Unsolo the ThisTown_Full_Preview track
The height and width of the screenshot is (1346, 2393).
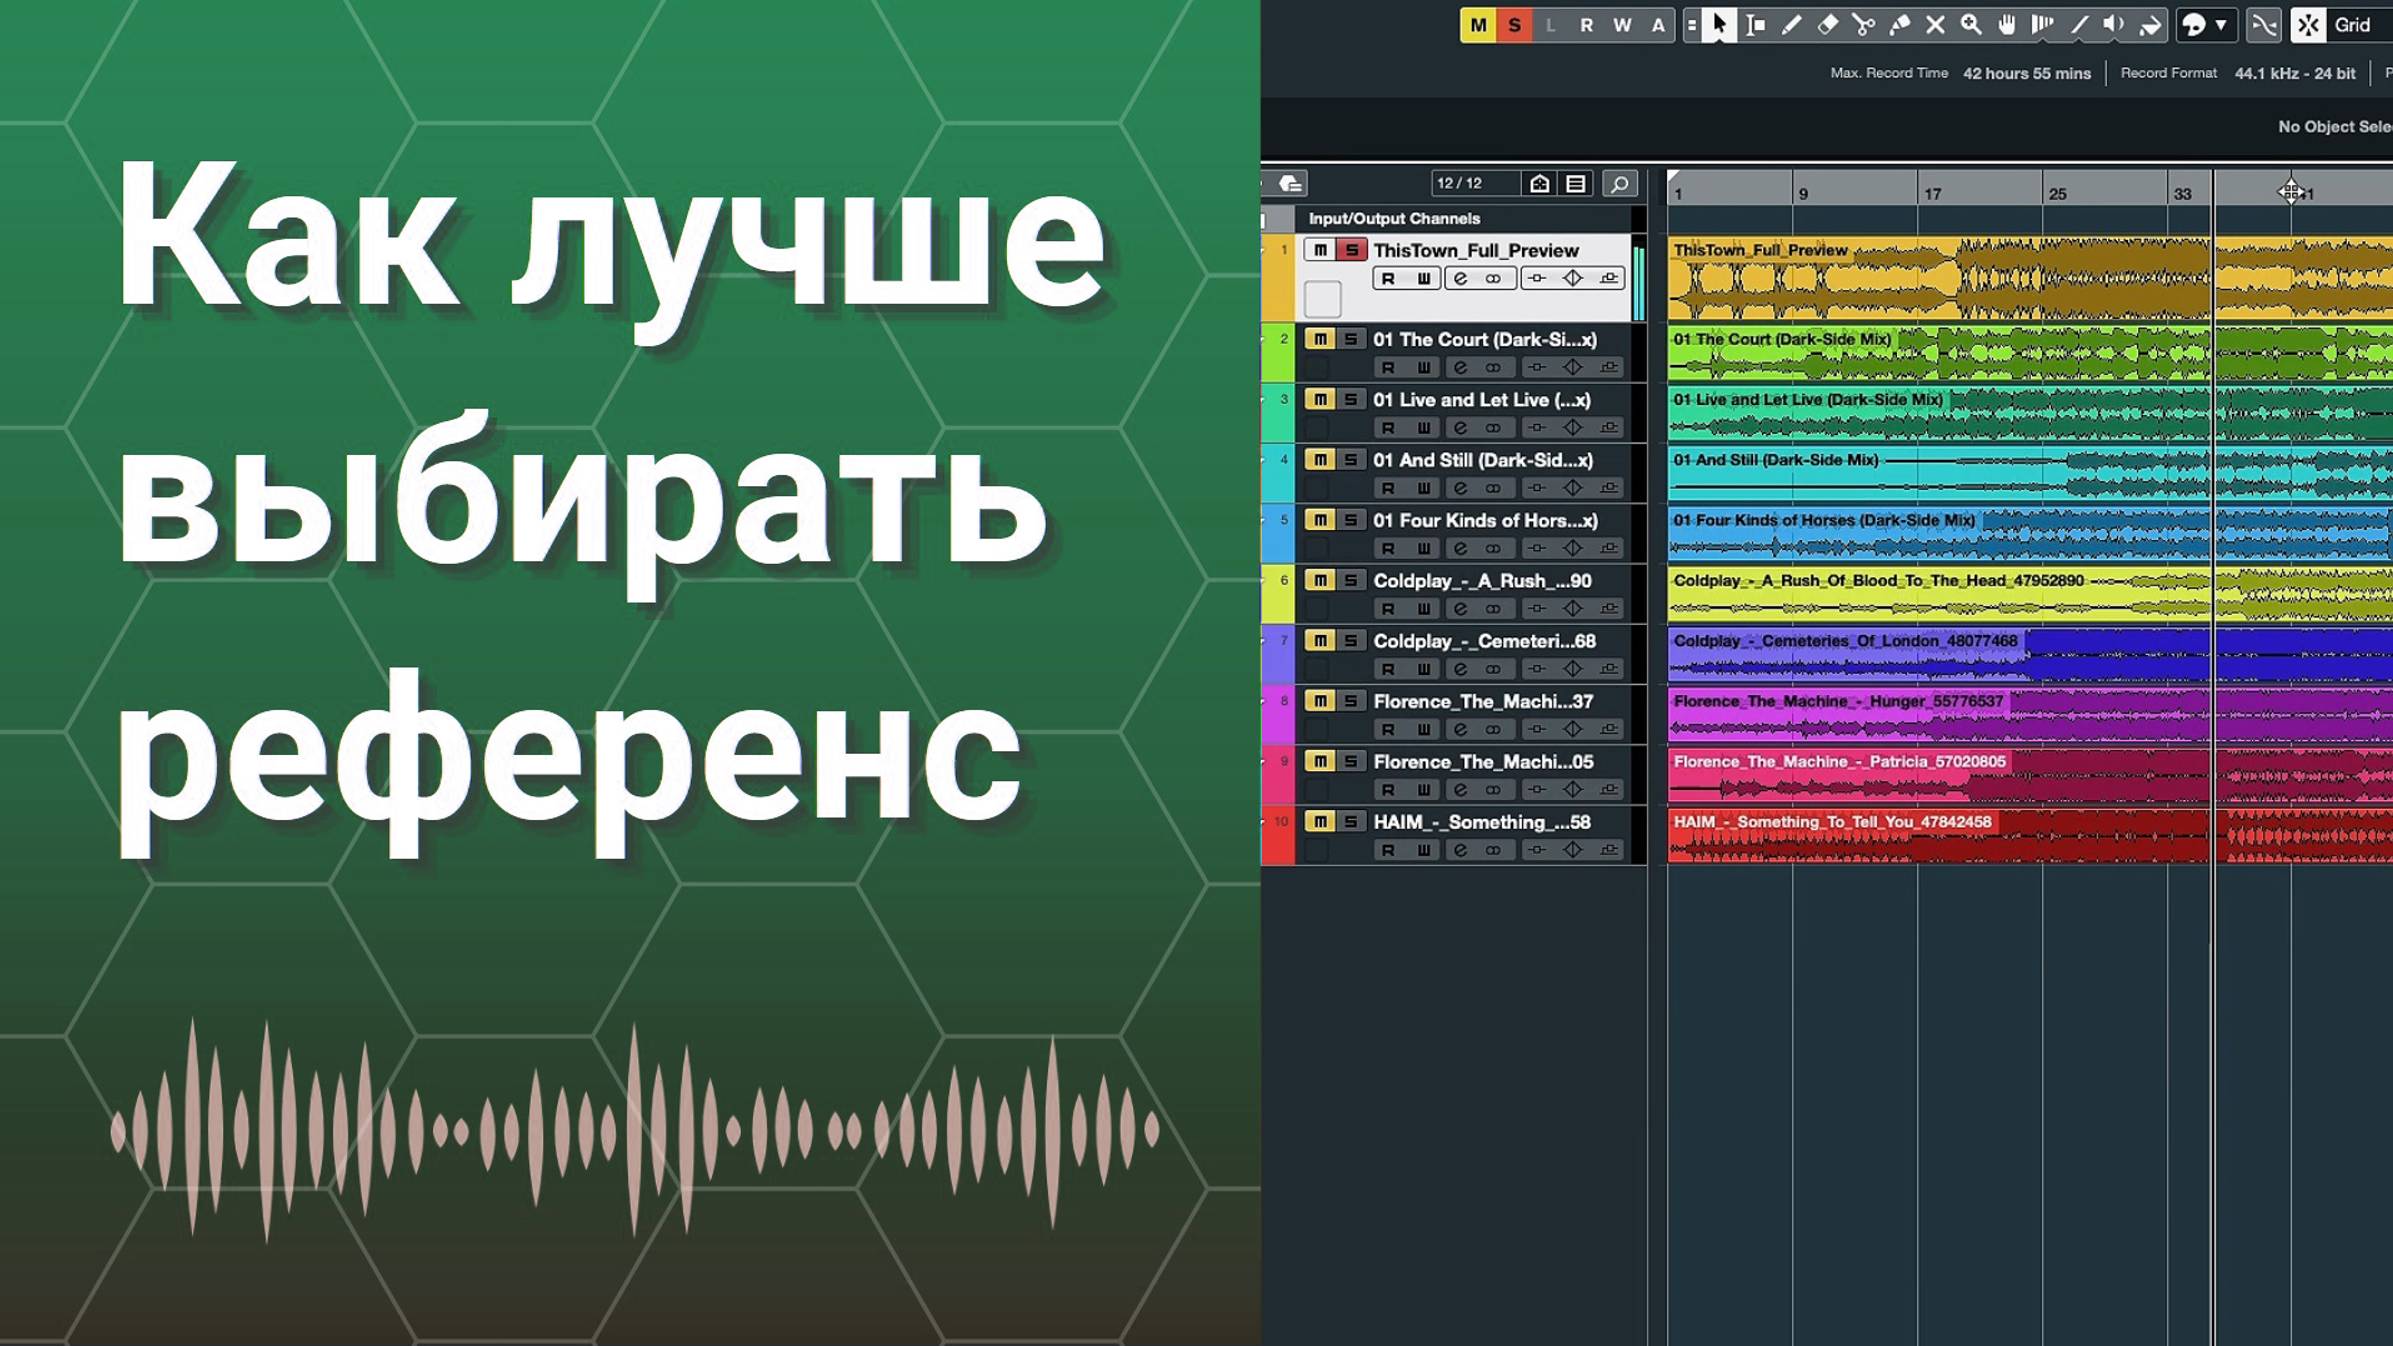(x=1351, y=250)
